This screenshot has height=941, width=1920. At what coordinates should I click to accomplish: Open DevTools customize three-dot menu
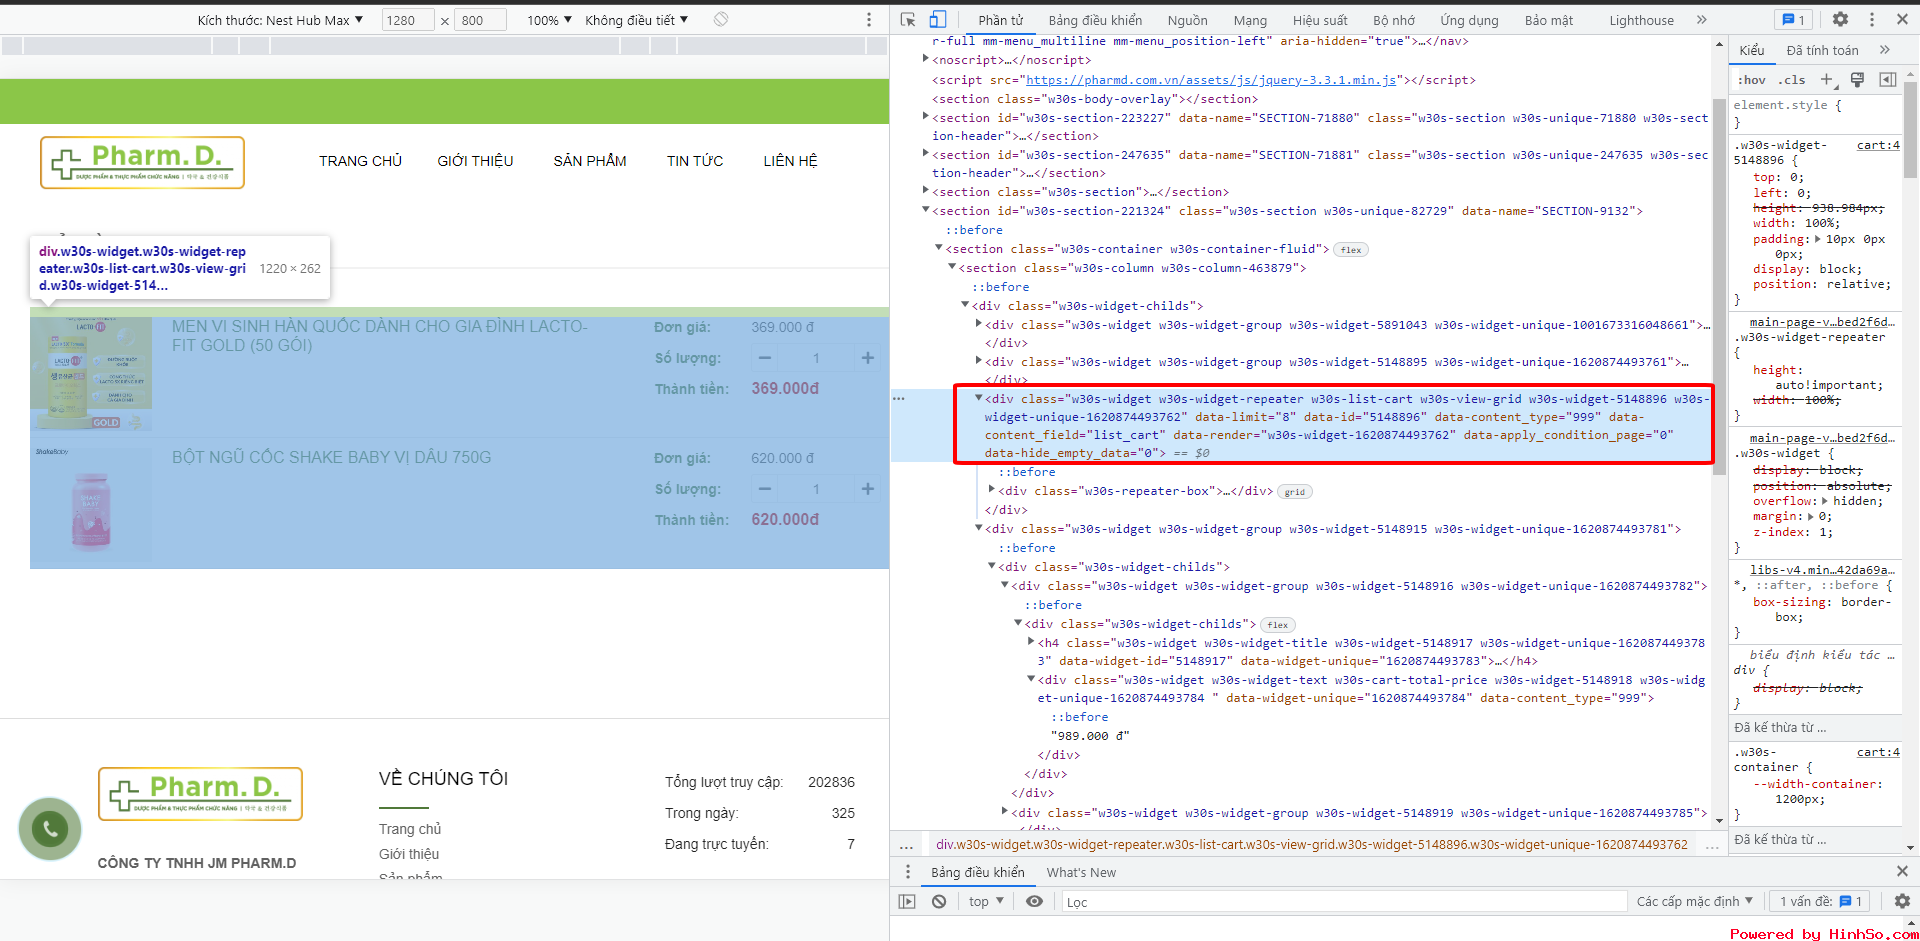[1872, 20]
